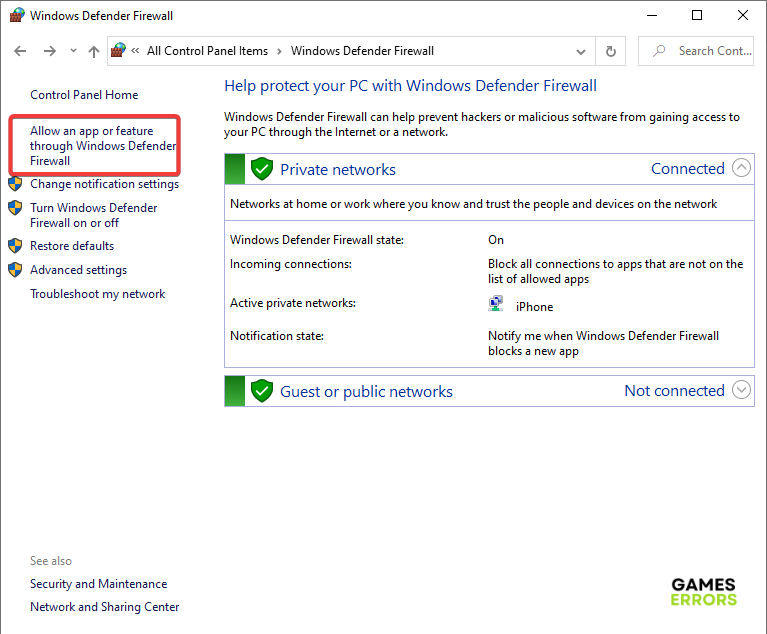This screenshot has height=634, width=767.
Task: Expand the Guest or public networks section
Action: [741, 390]
